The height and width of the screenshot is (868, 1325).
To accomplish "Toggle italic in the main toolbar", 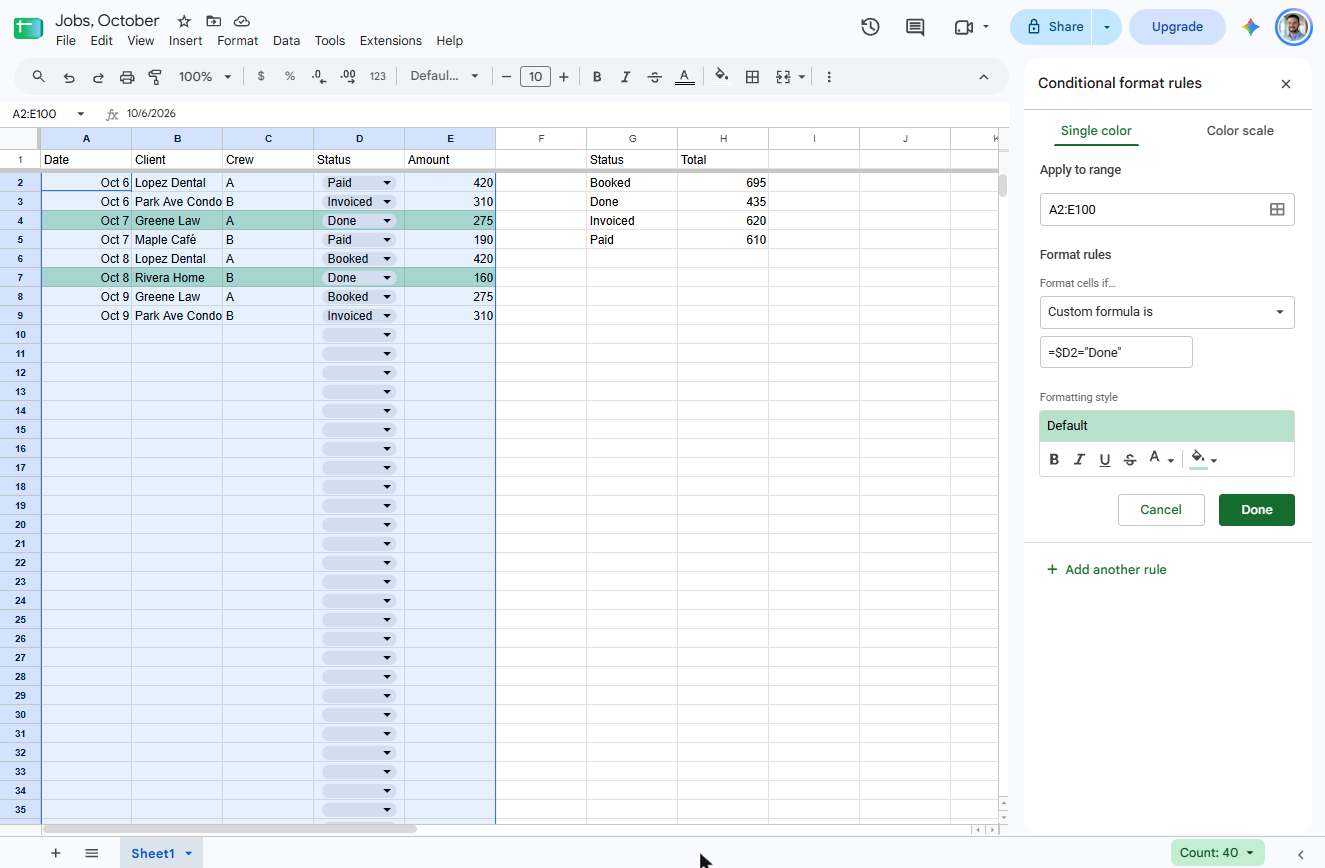I will point(626,77).
